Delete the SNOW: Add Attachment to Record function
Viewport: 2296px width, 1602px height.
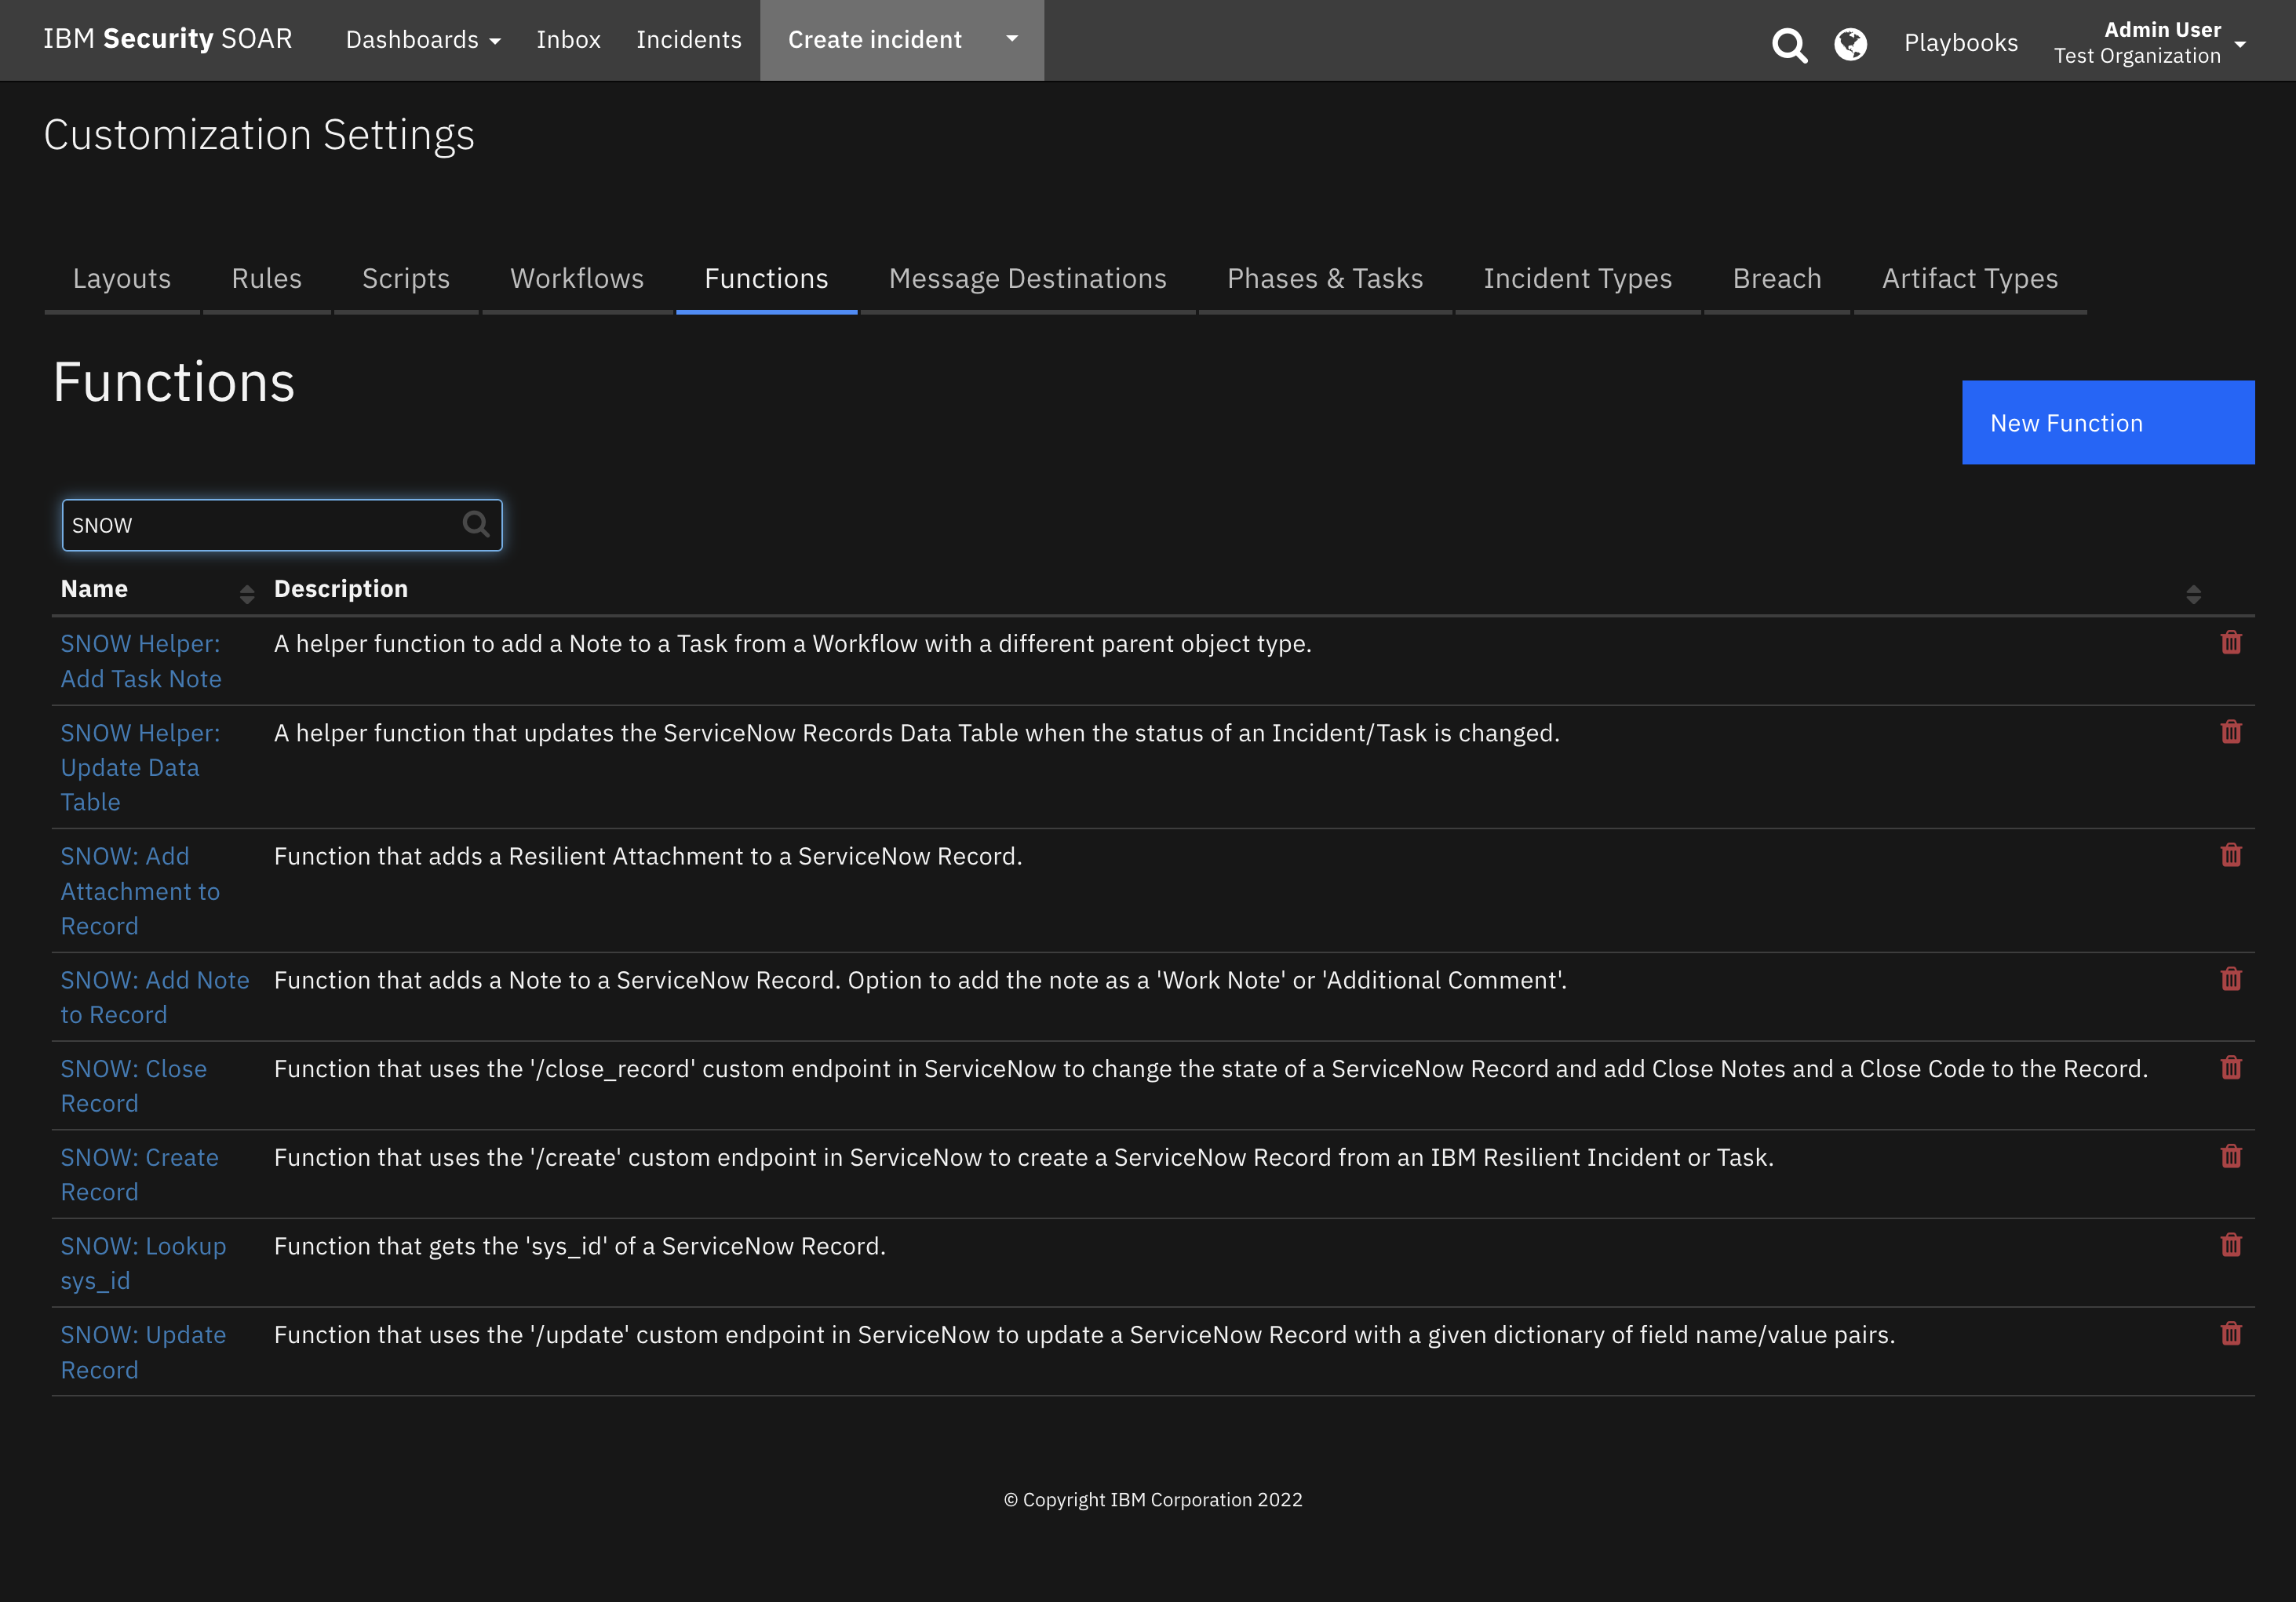coord(2232,855)
